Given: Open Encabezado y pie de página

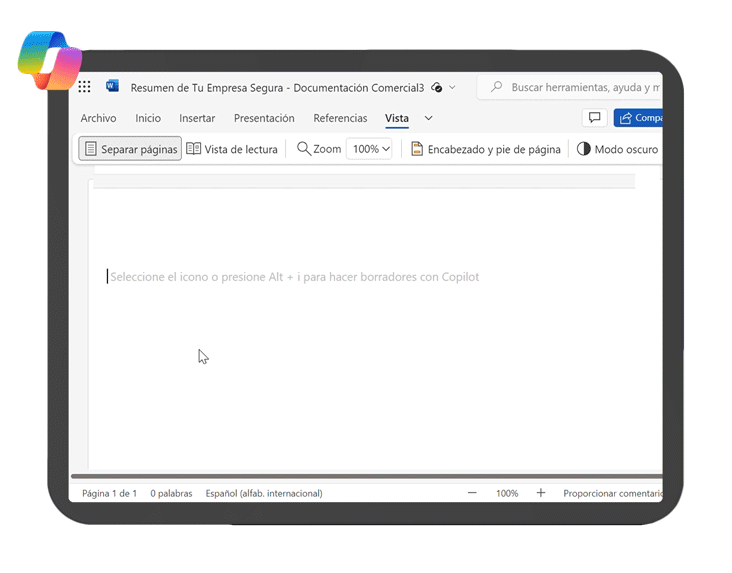Looking at the screenshot, I should point(486,149).
